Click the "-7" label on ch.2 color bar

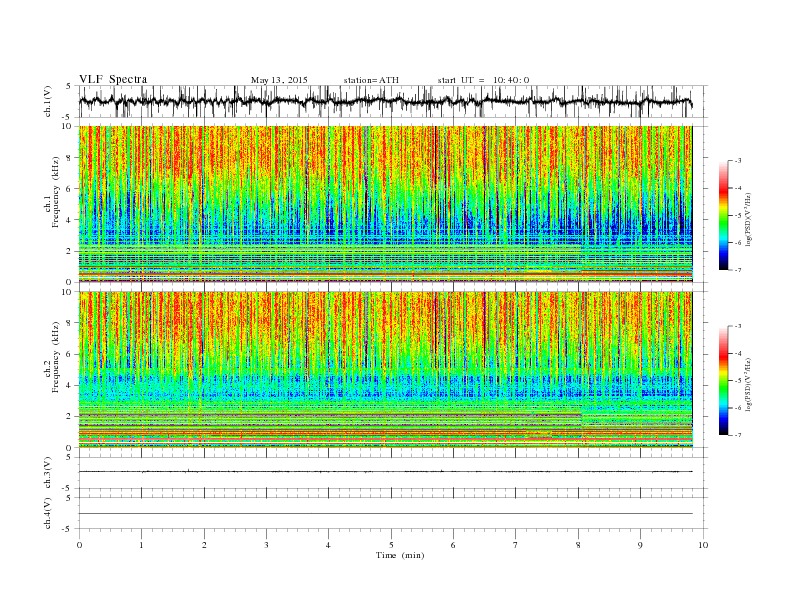click(x=738, y=435)
